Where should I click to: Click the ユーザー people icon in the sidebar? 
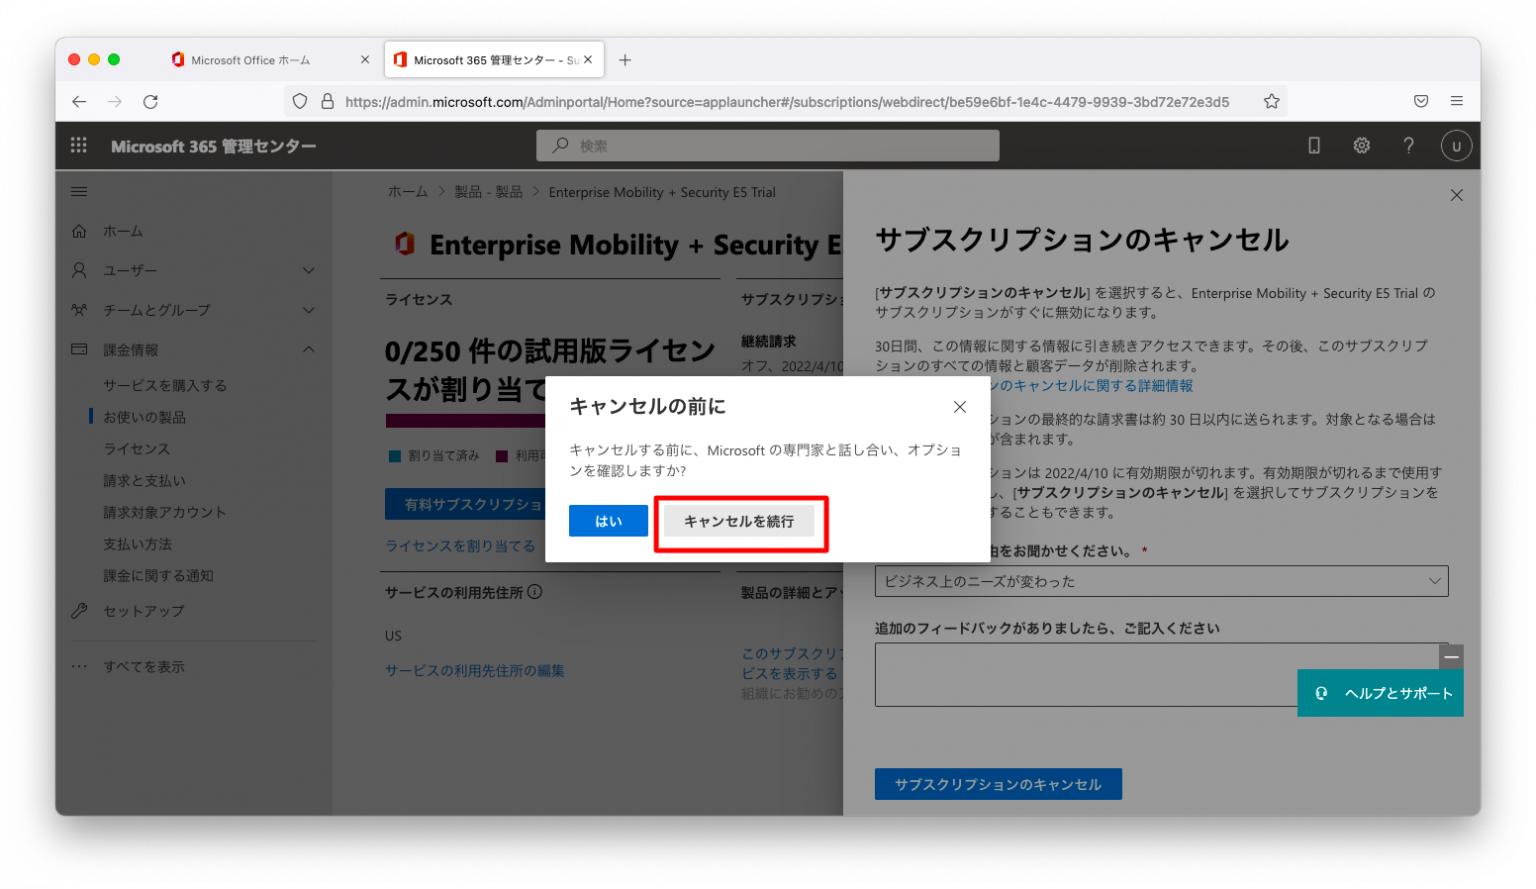coord(79,270)
